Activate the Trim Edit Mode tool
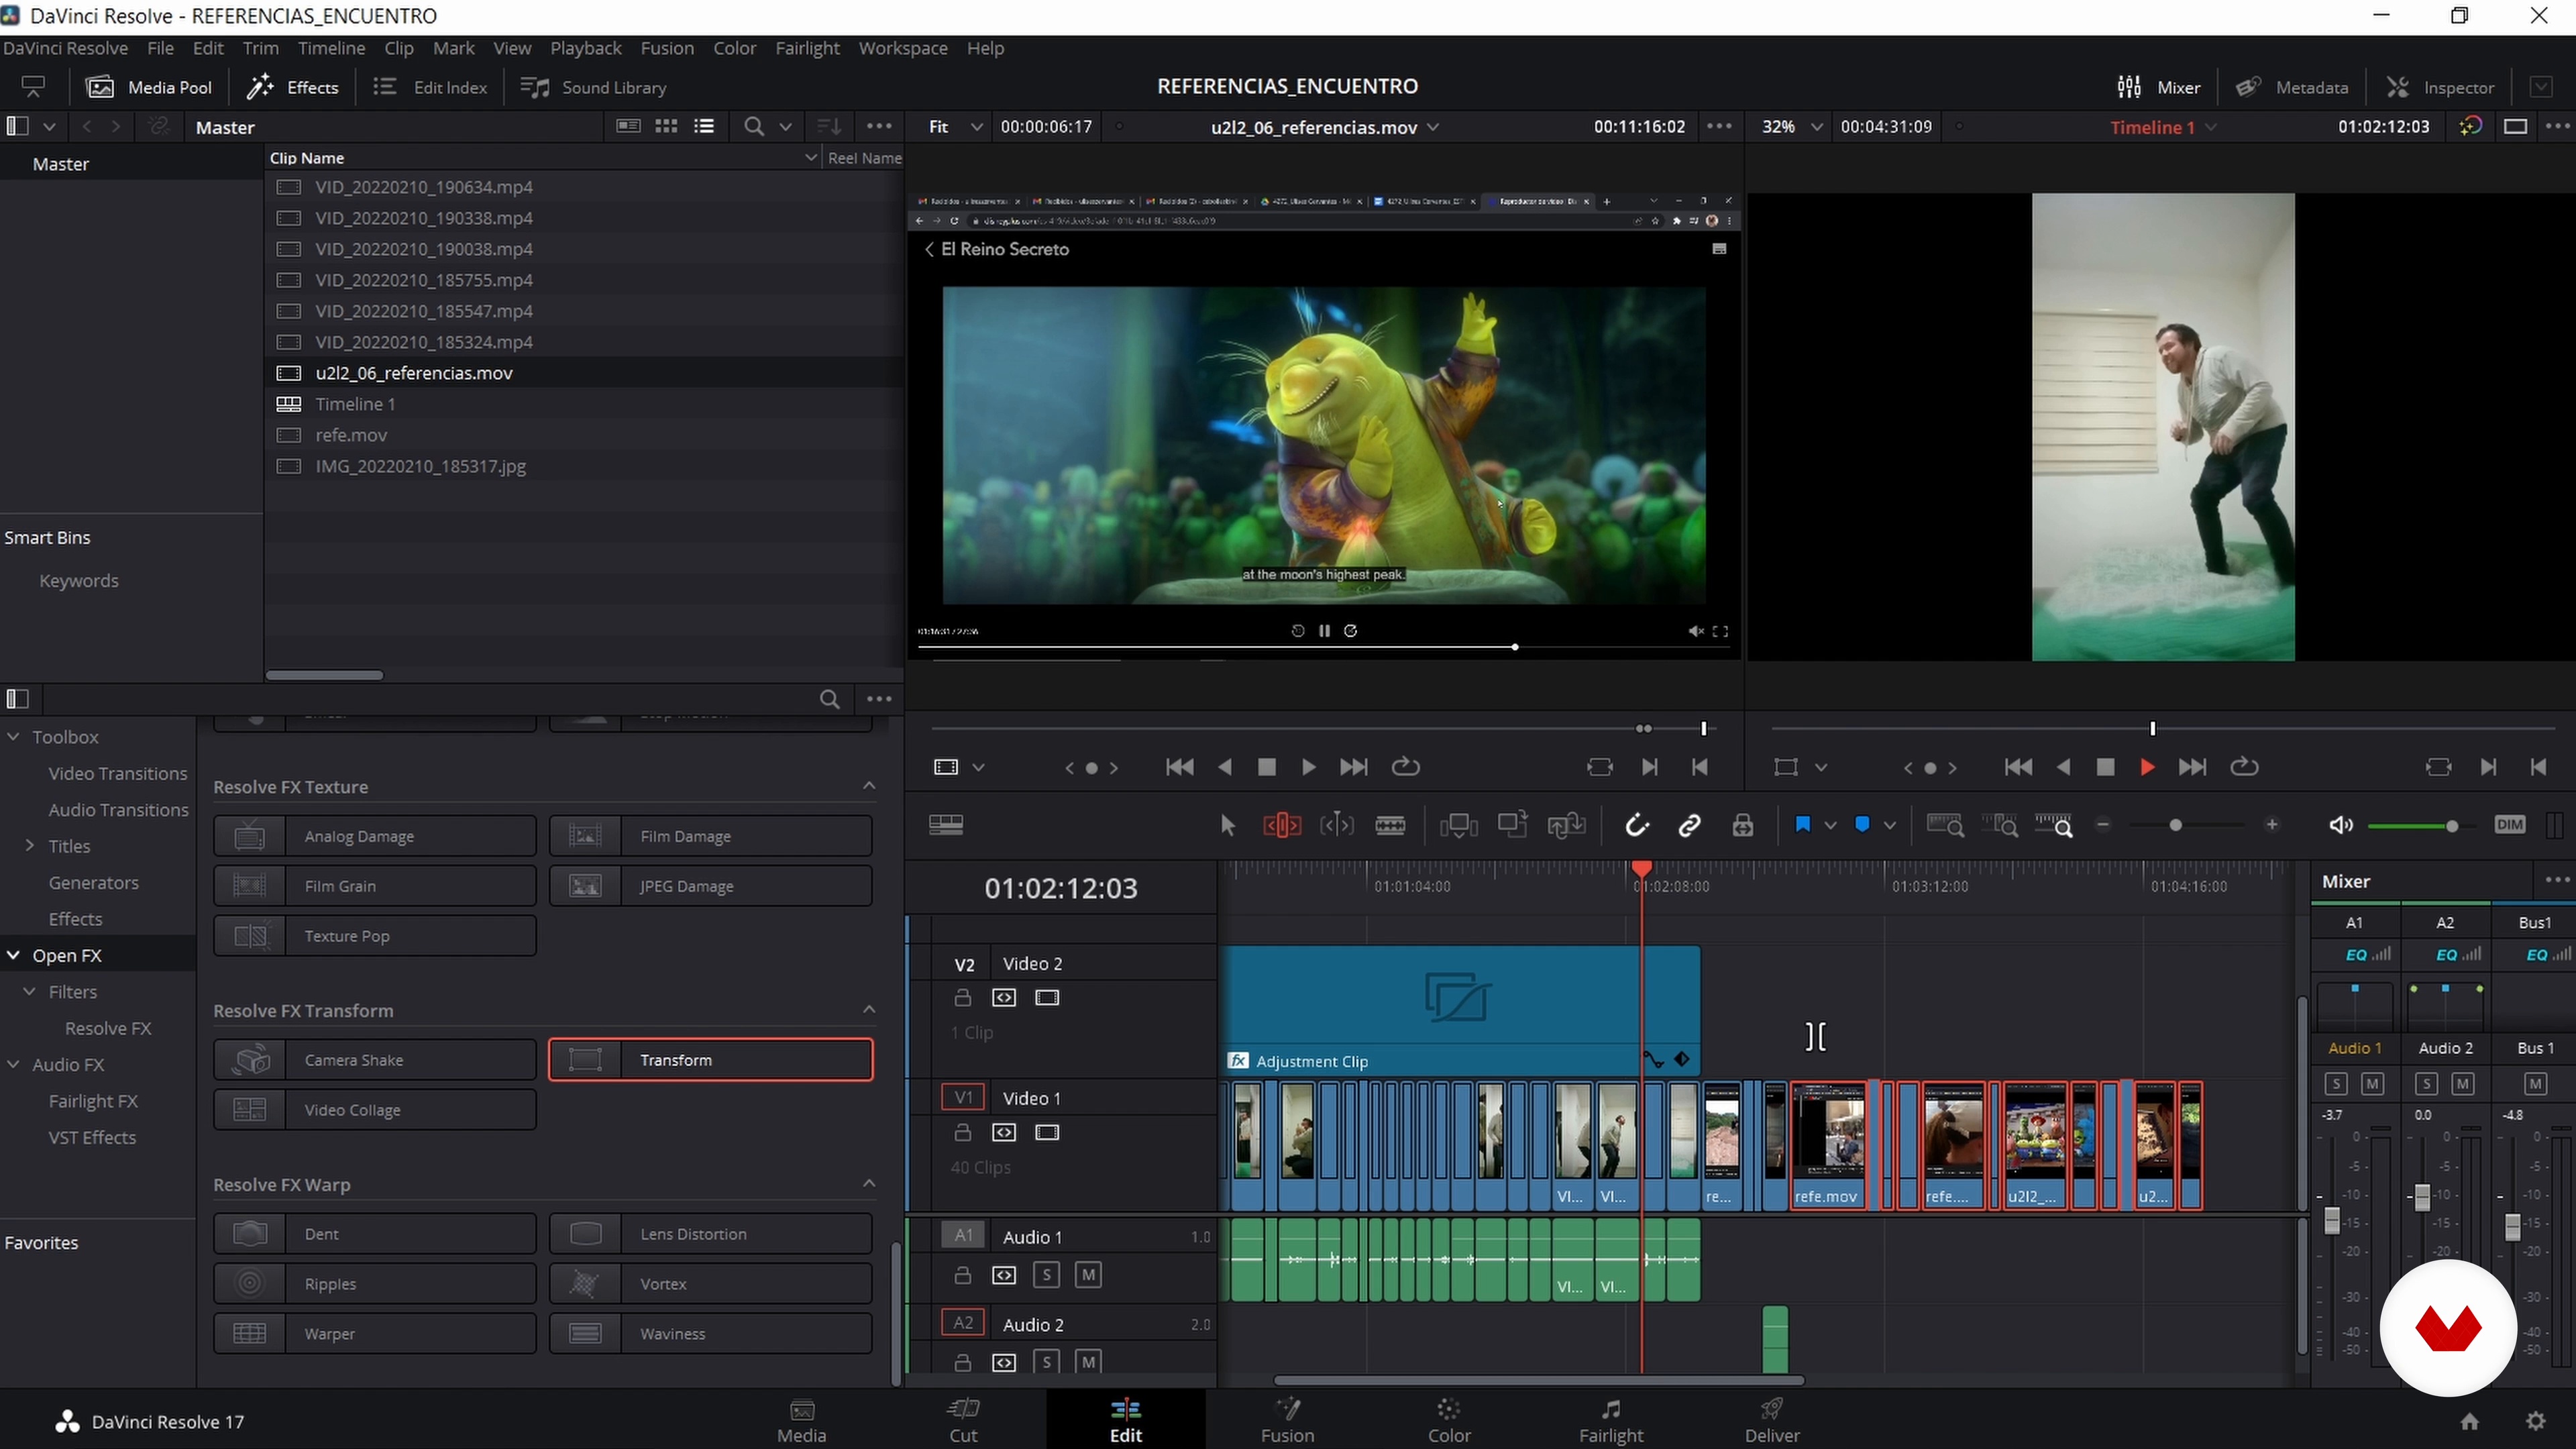The width and height of the screenshot is (2576, 1449). (x=1282, y=825)
